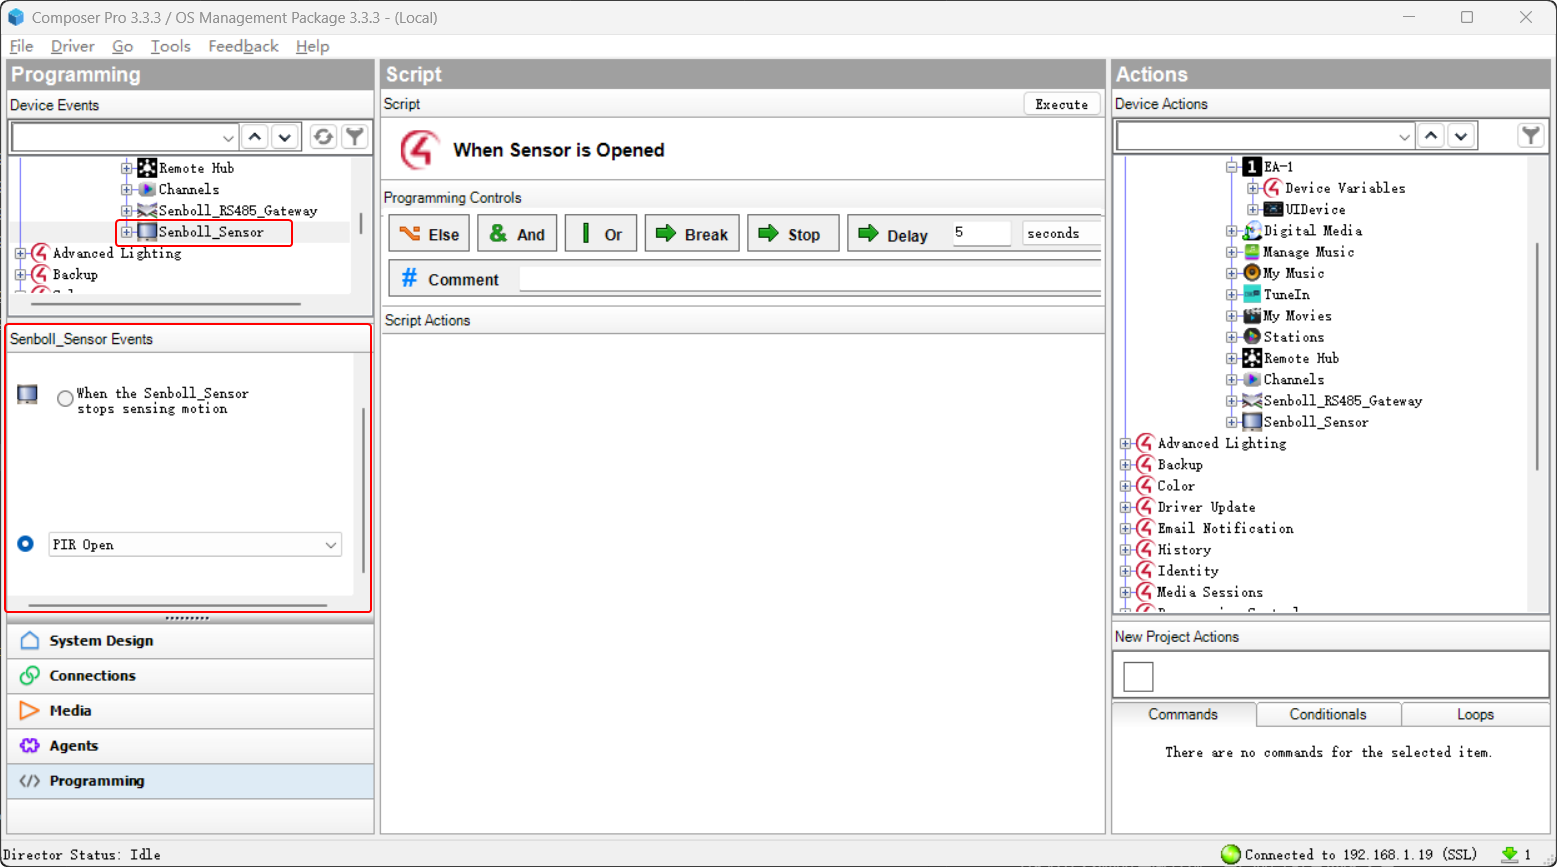Image resolution: width=1557 pixels, height=867 pixels.
Task: Open the Tools menu
Action: point(170,46)
